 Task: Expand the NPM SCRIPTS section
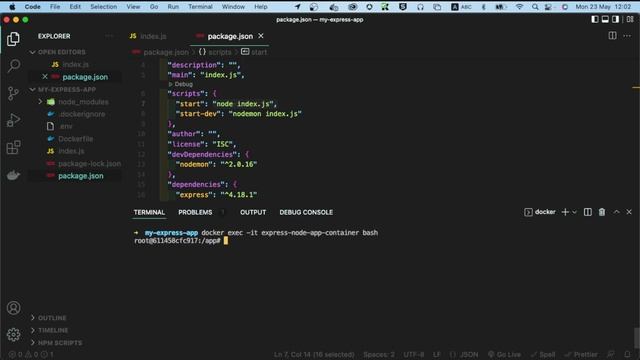point(60,343)
